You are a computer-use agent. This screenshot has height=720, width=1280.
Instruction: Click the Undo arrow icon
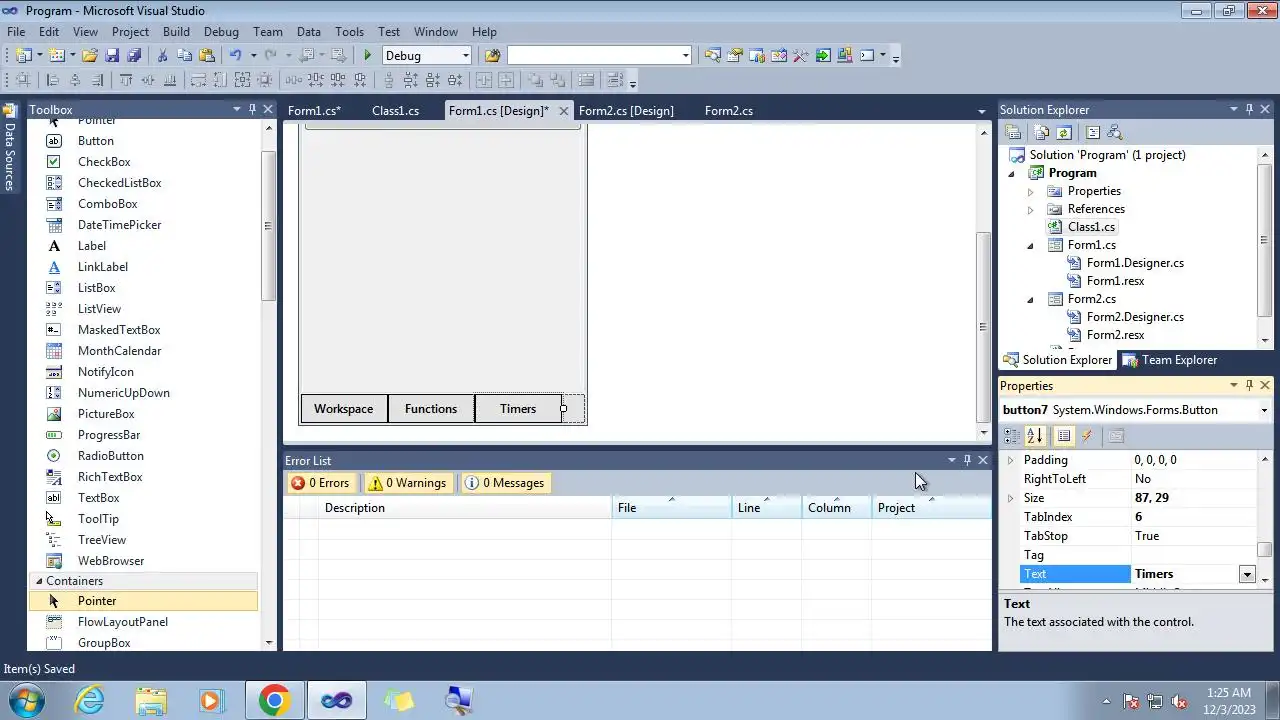[x=235, y=55]
